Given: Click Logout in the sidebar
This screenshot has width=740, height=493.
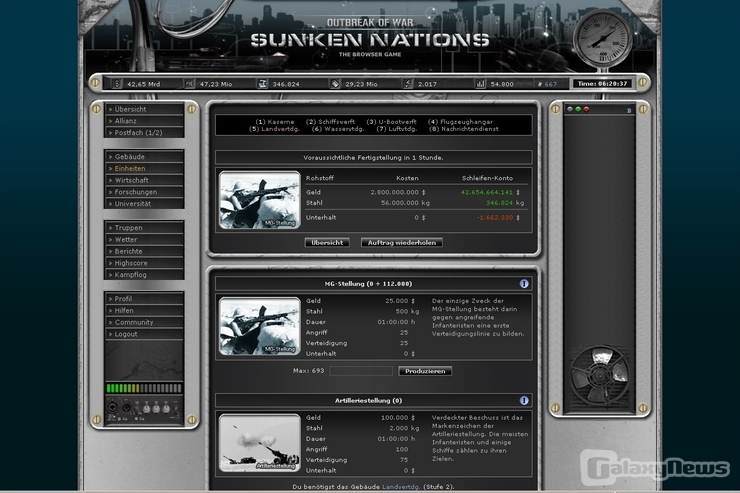Looking at the screenshot, I should (x=144, y=334).
